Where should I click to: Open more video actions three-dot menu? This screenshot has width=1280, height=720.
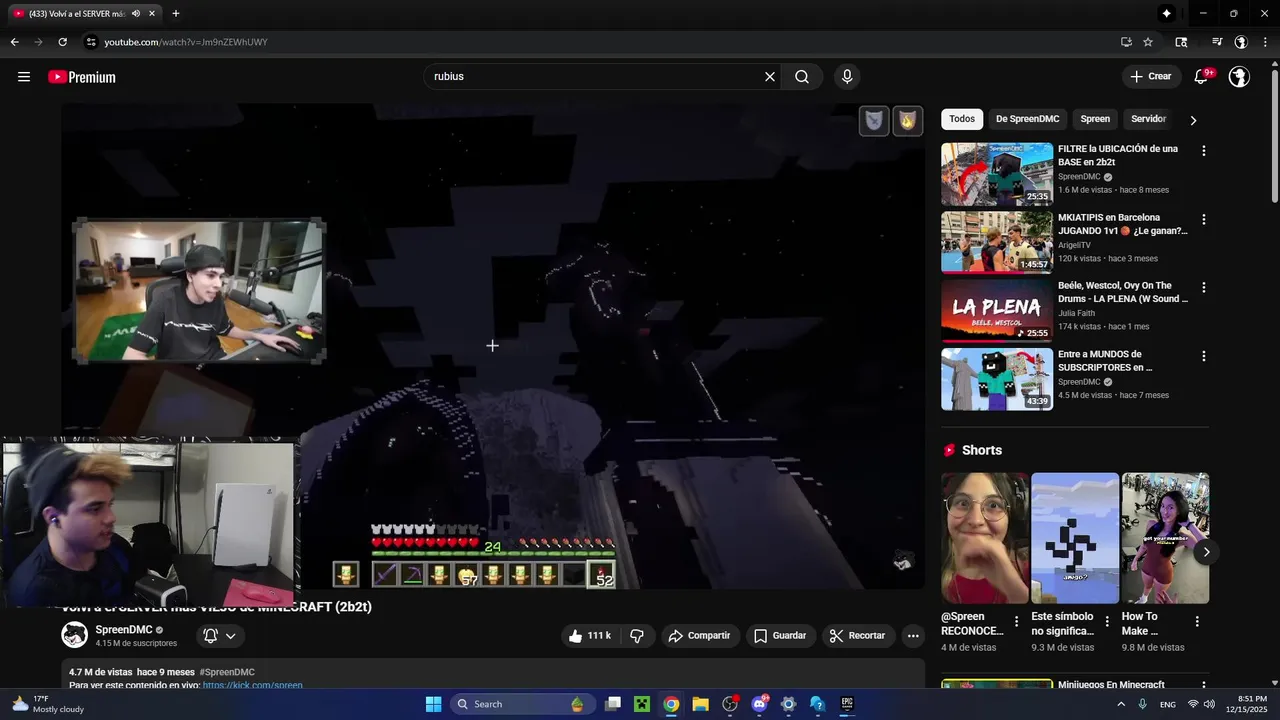point(912,636)
